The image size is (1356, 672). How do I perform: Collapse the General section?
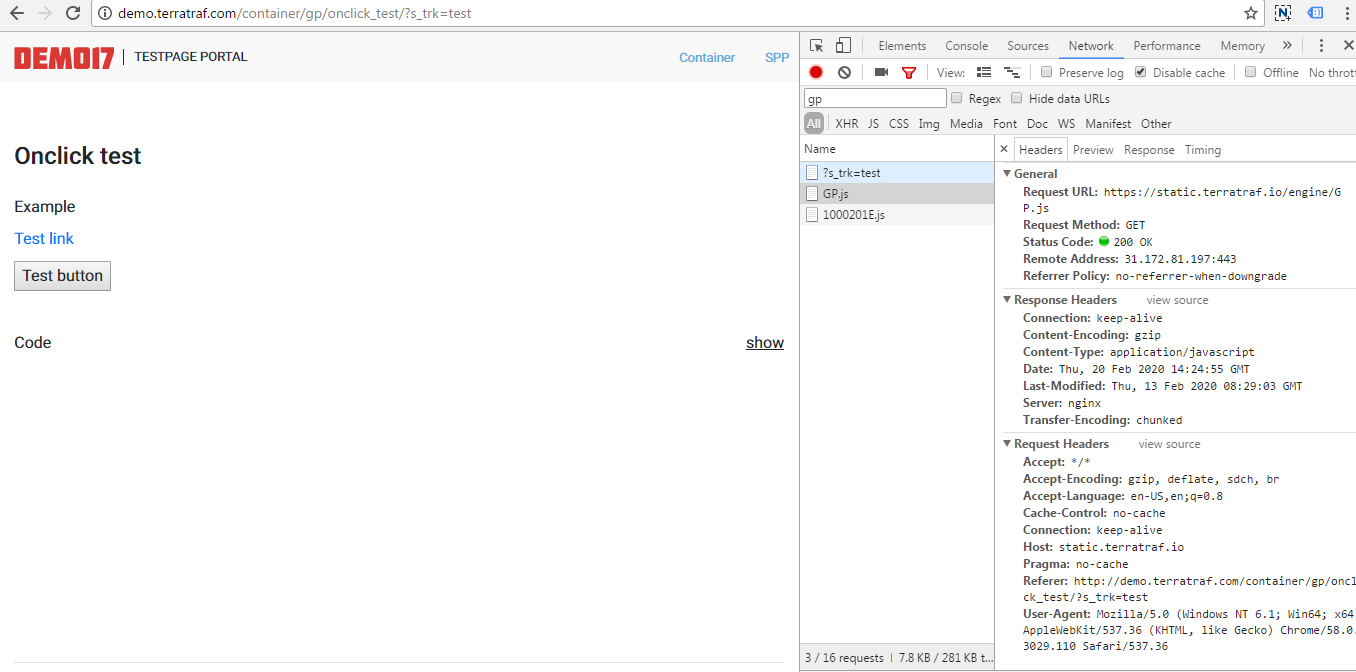tap(1007, 174)
